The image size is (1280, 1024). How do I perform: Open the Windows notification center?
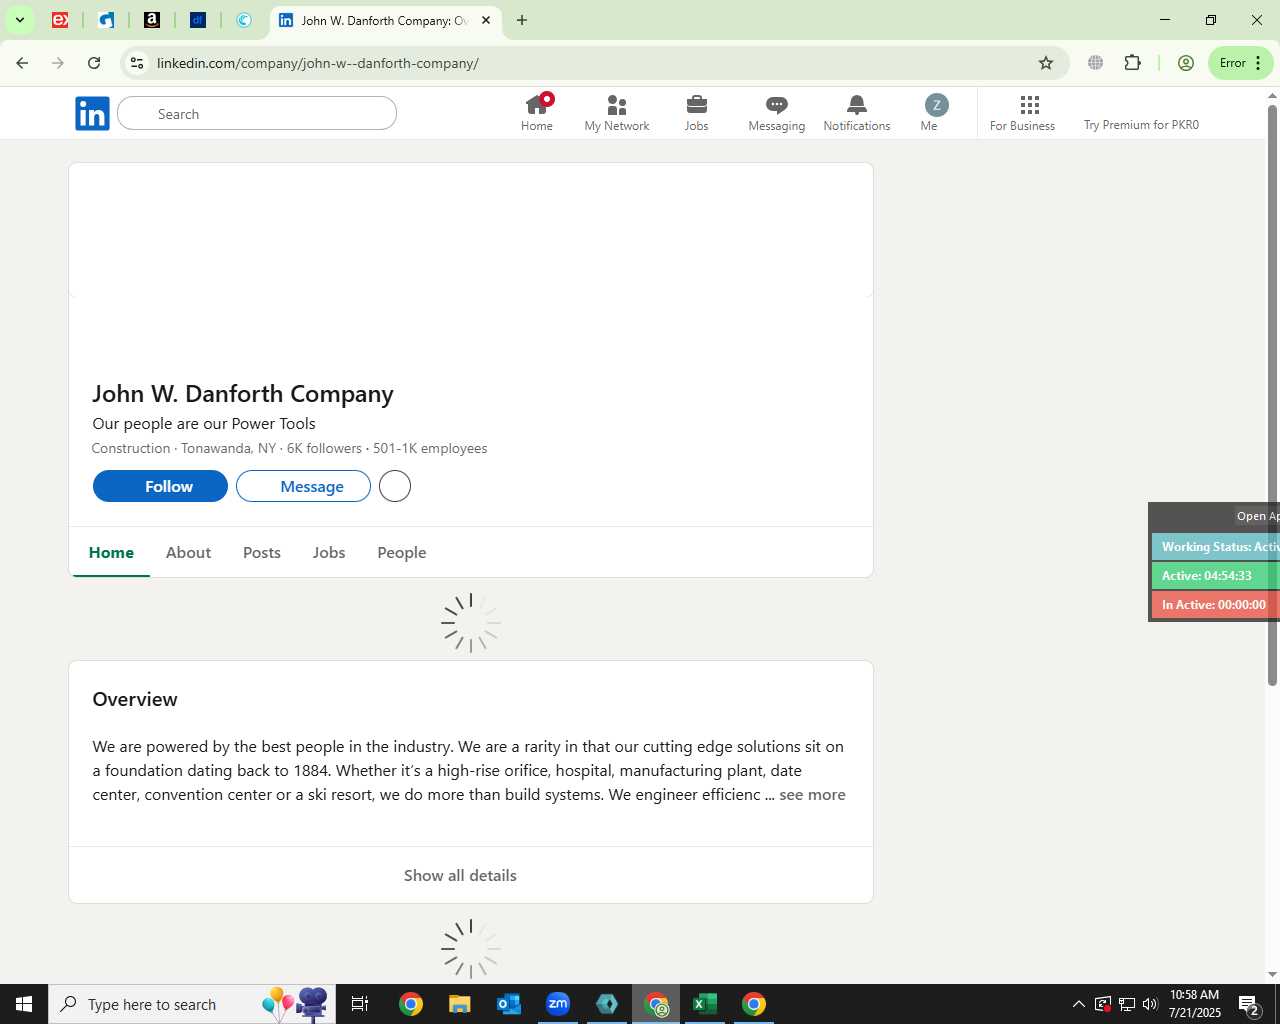[x=1249, y=1004]
